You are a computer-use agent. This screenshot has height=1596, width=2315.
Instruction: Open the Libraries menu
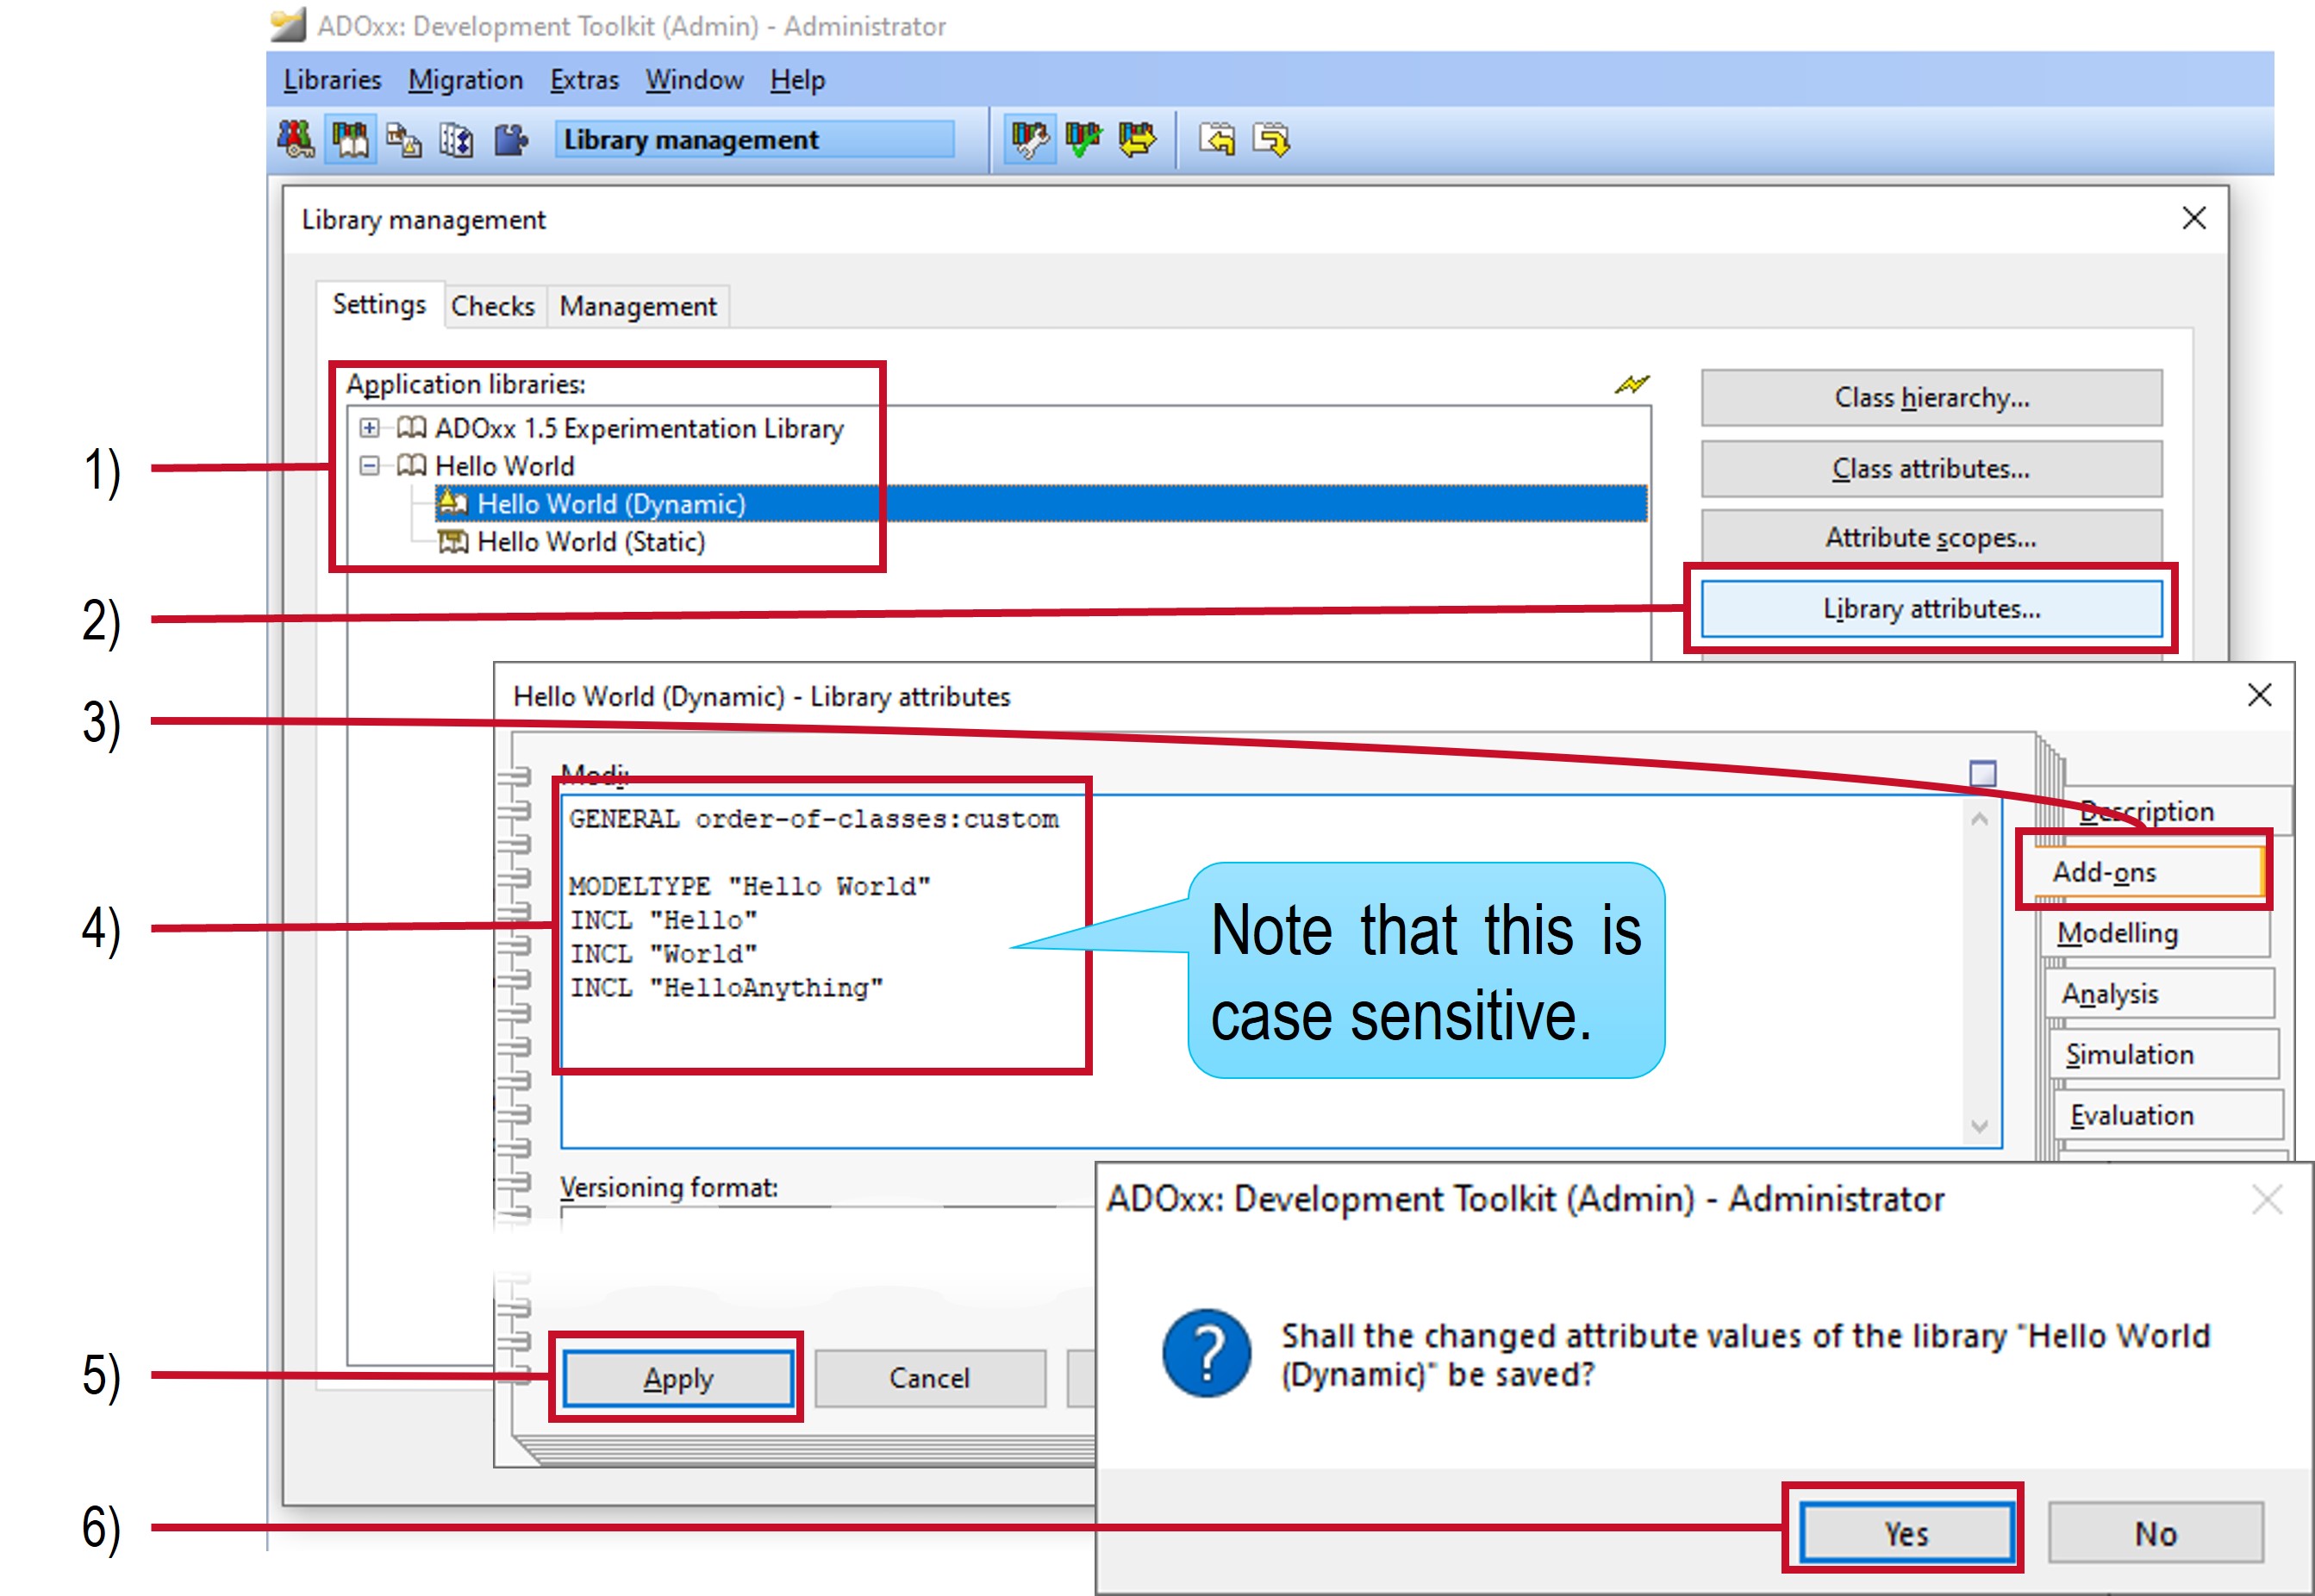click(x=332, y=80)
